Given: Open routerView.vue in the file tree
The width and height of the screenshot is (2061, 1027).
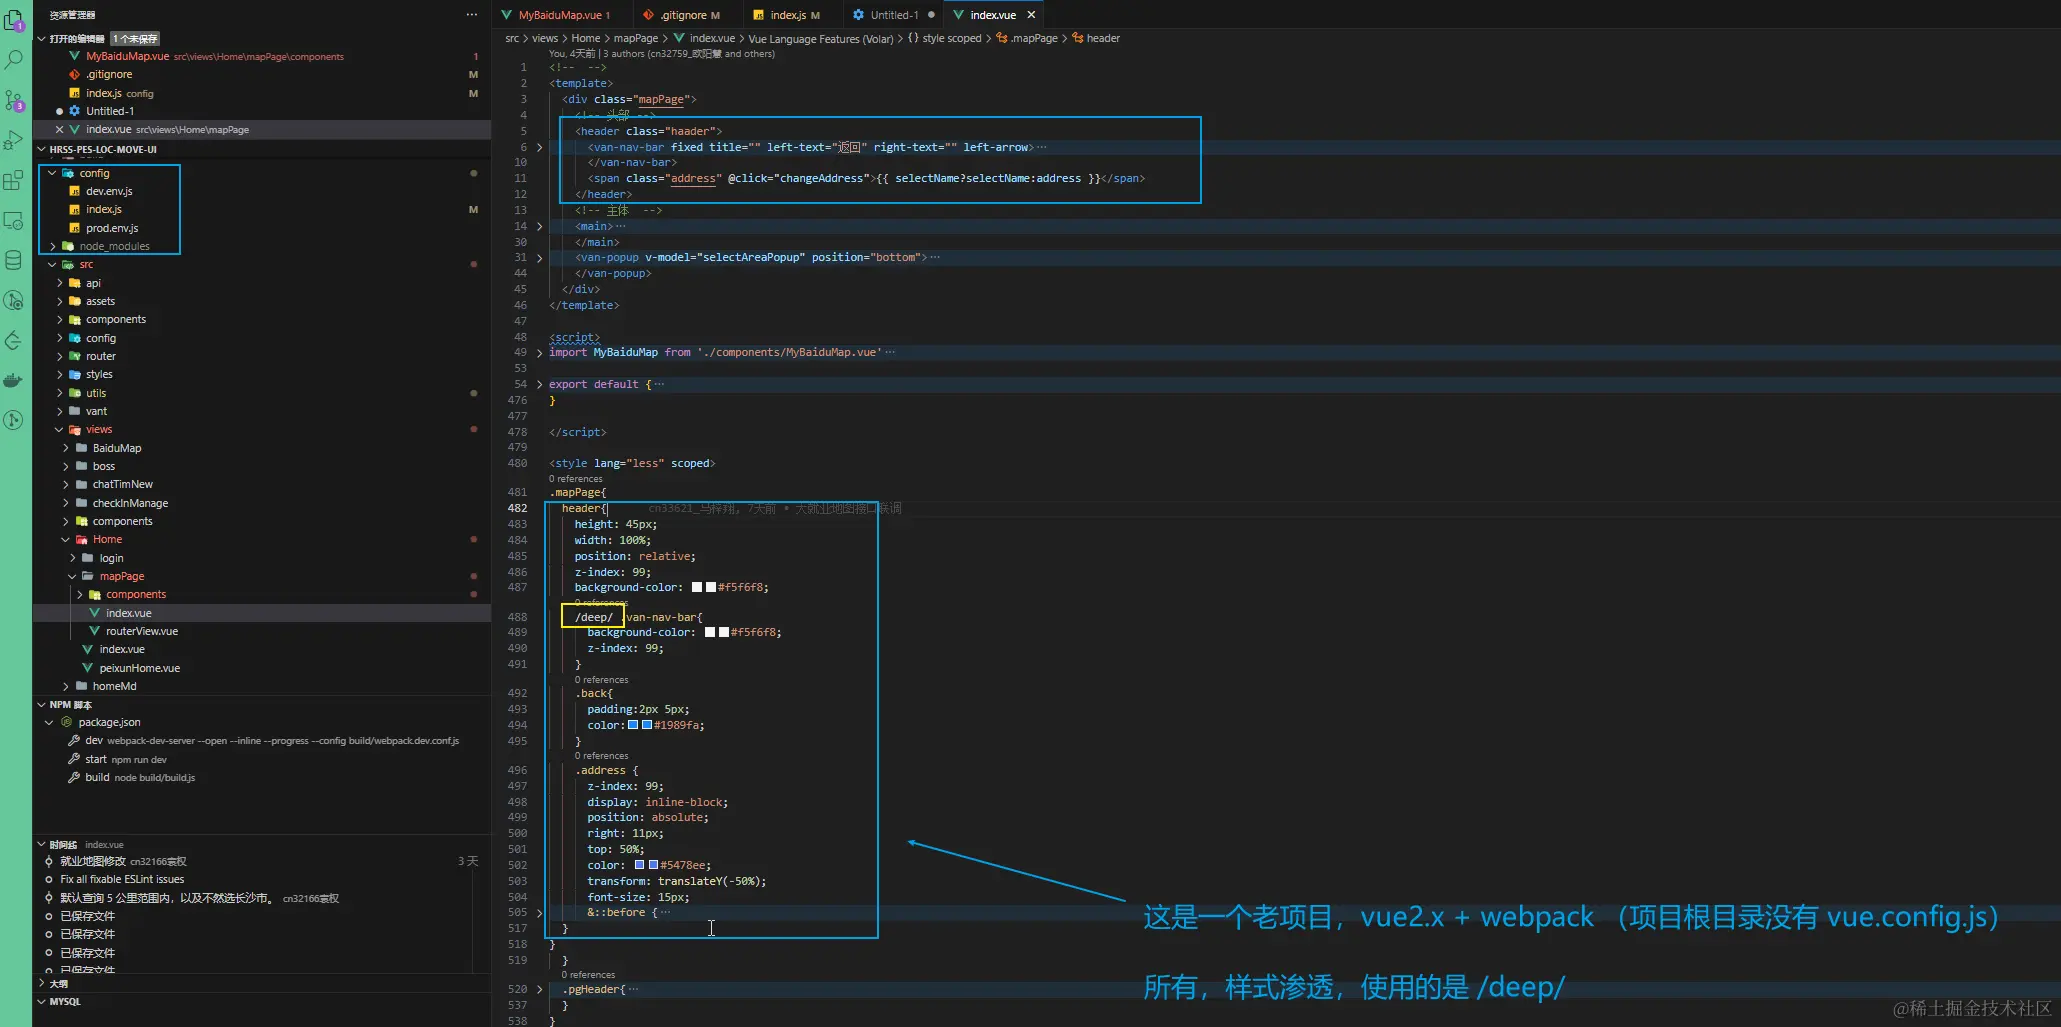Looking at the screenshot, I should (141, 631).
